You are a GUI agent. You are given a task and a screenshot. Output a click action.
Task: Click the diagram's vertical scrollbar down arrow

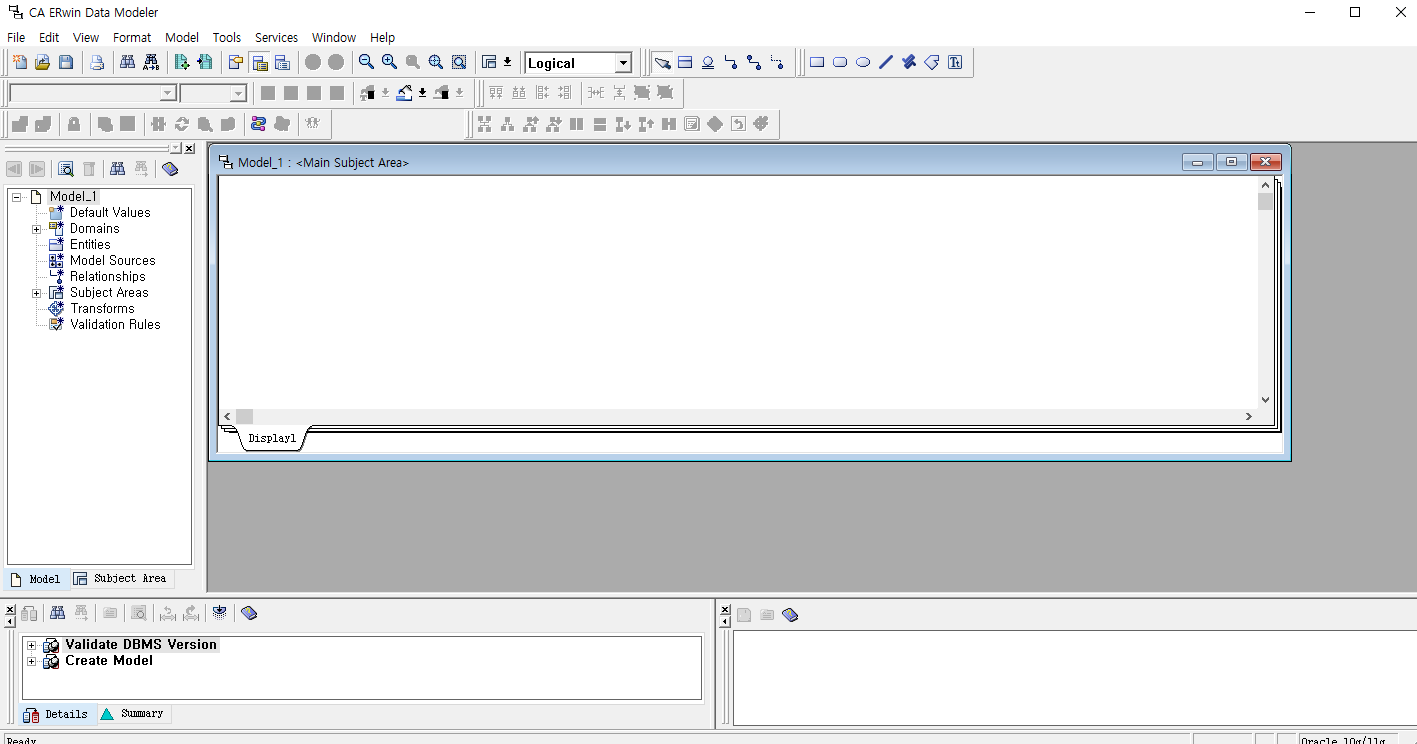coord(1265,400)
